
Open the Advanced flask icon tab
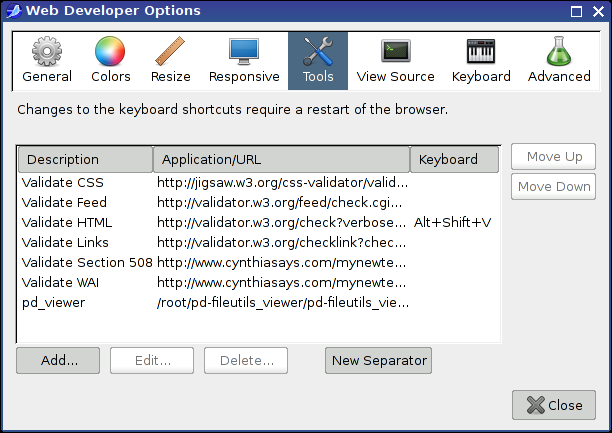coord(559,51)
